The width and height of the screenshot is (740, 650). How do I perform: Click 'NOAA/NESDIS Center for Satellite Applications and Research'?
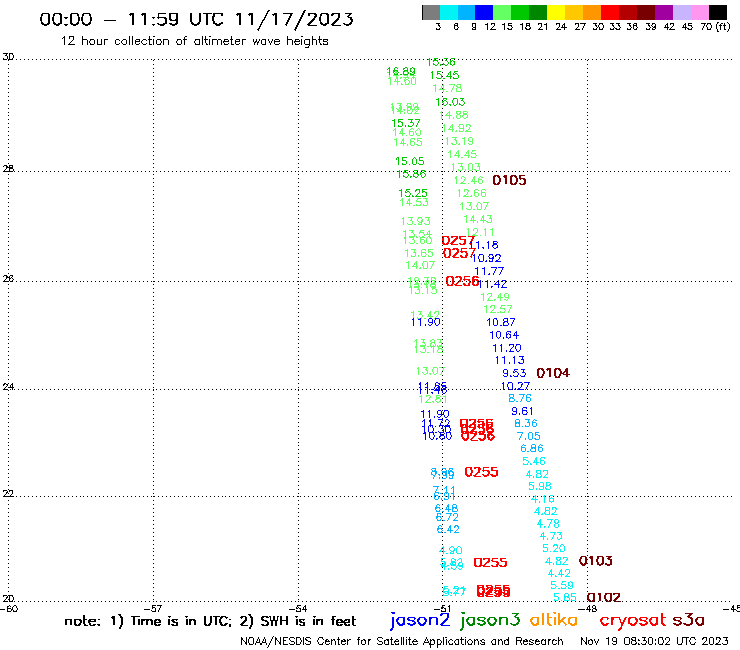(402, 641)
